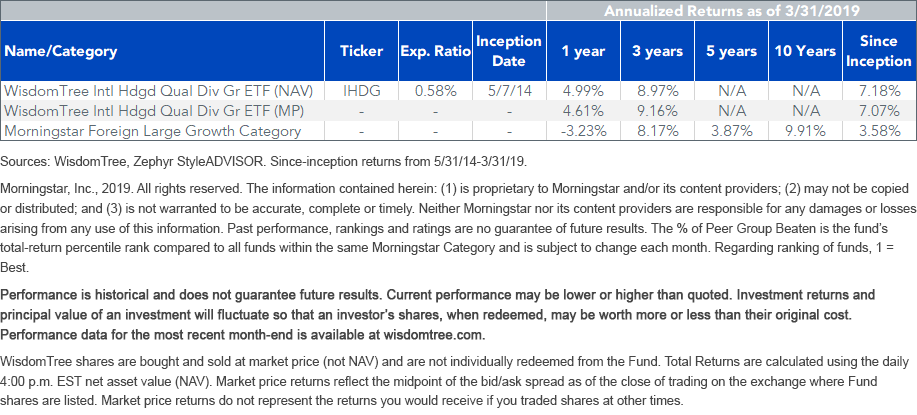Click the Sources: WisdomTree, Zephyr StyleADVISOR line

click(x=264, y=162)
